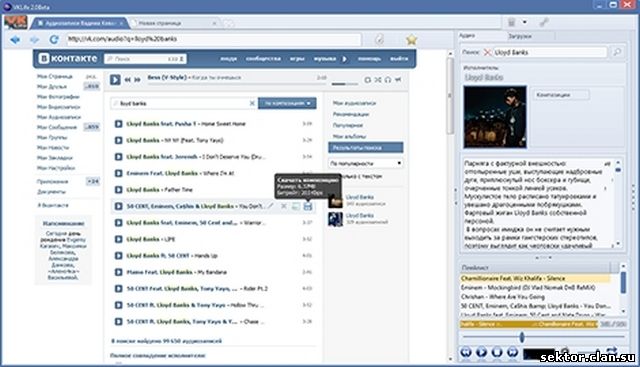Viewport: 640px width, 367px height.
Task: Open 'Мои Сообщения' in left menu
Action: 57,127
